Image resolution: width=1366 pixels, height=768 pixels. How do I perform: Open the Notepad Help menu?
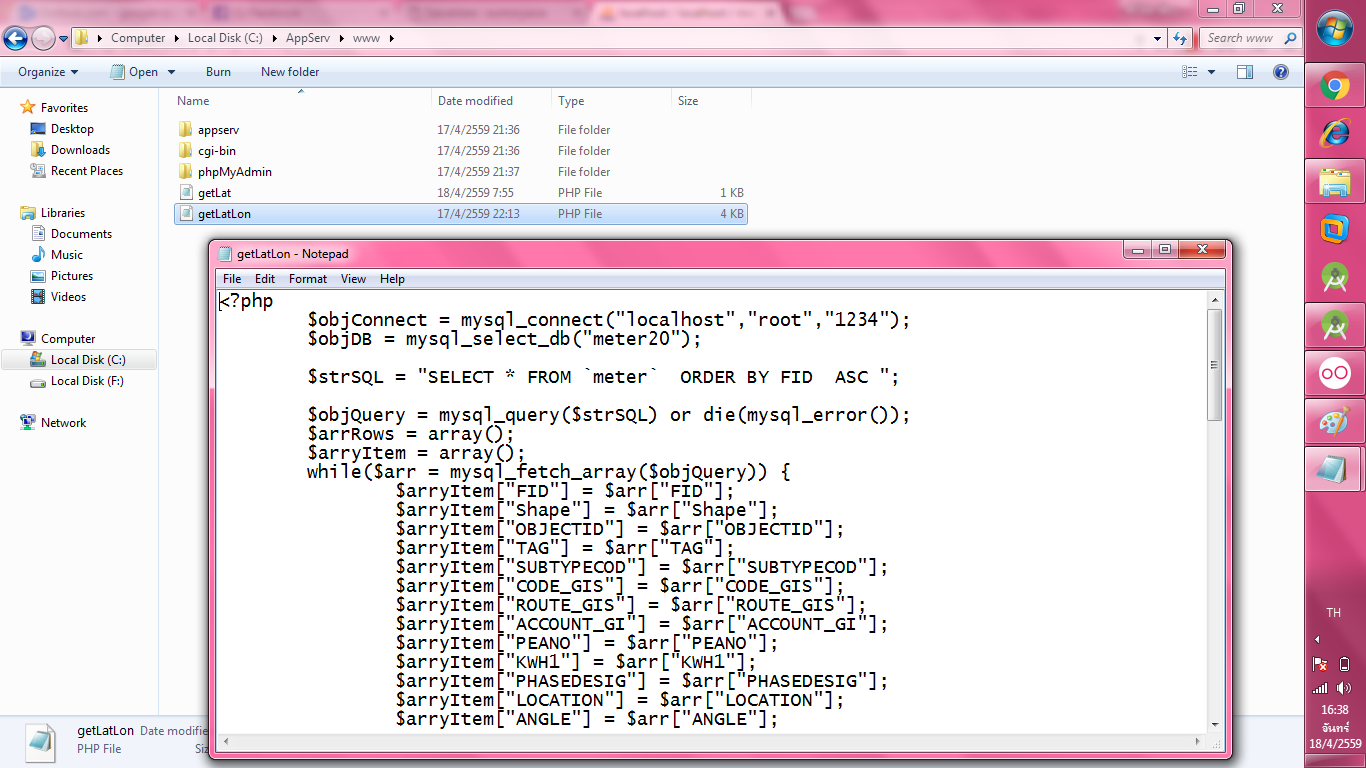(392, 279)
